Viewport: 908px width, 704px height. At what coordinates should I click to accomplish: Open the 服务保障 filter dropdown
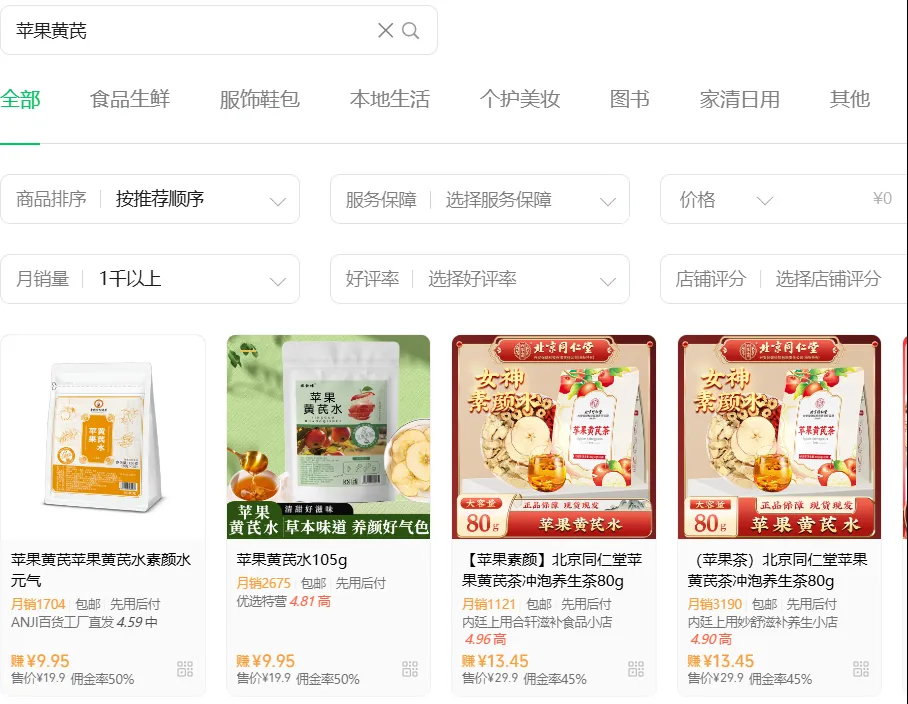click(479, 199)
